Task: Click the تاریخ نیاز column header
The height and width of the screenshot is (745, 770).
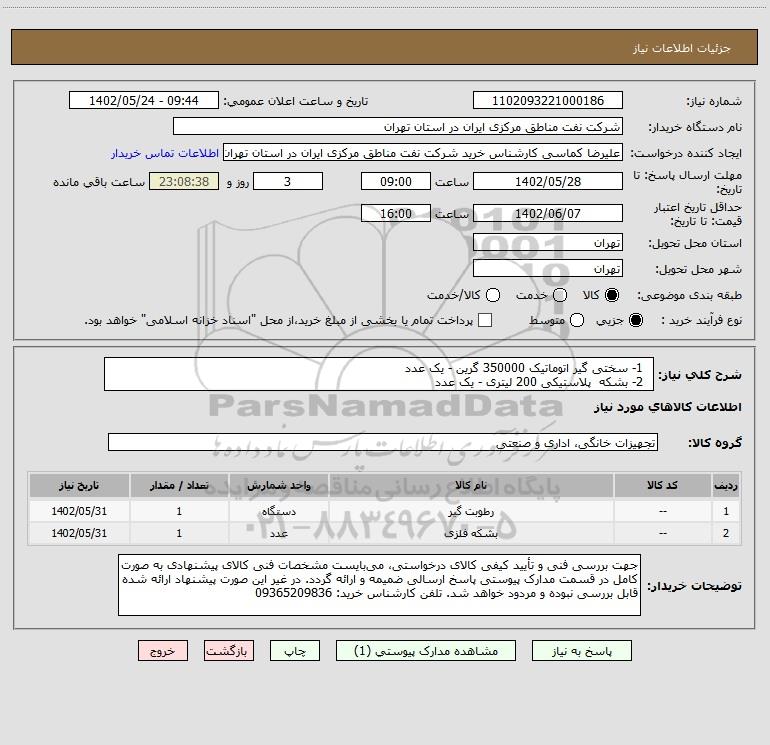Action: coord(79,485)
